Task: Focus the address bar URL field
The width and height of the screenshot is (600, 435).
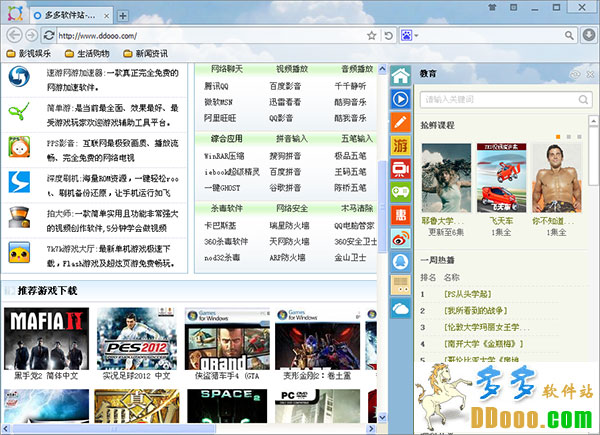Action: click(212, 36)
